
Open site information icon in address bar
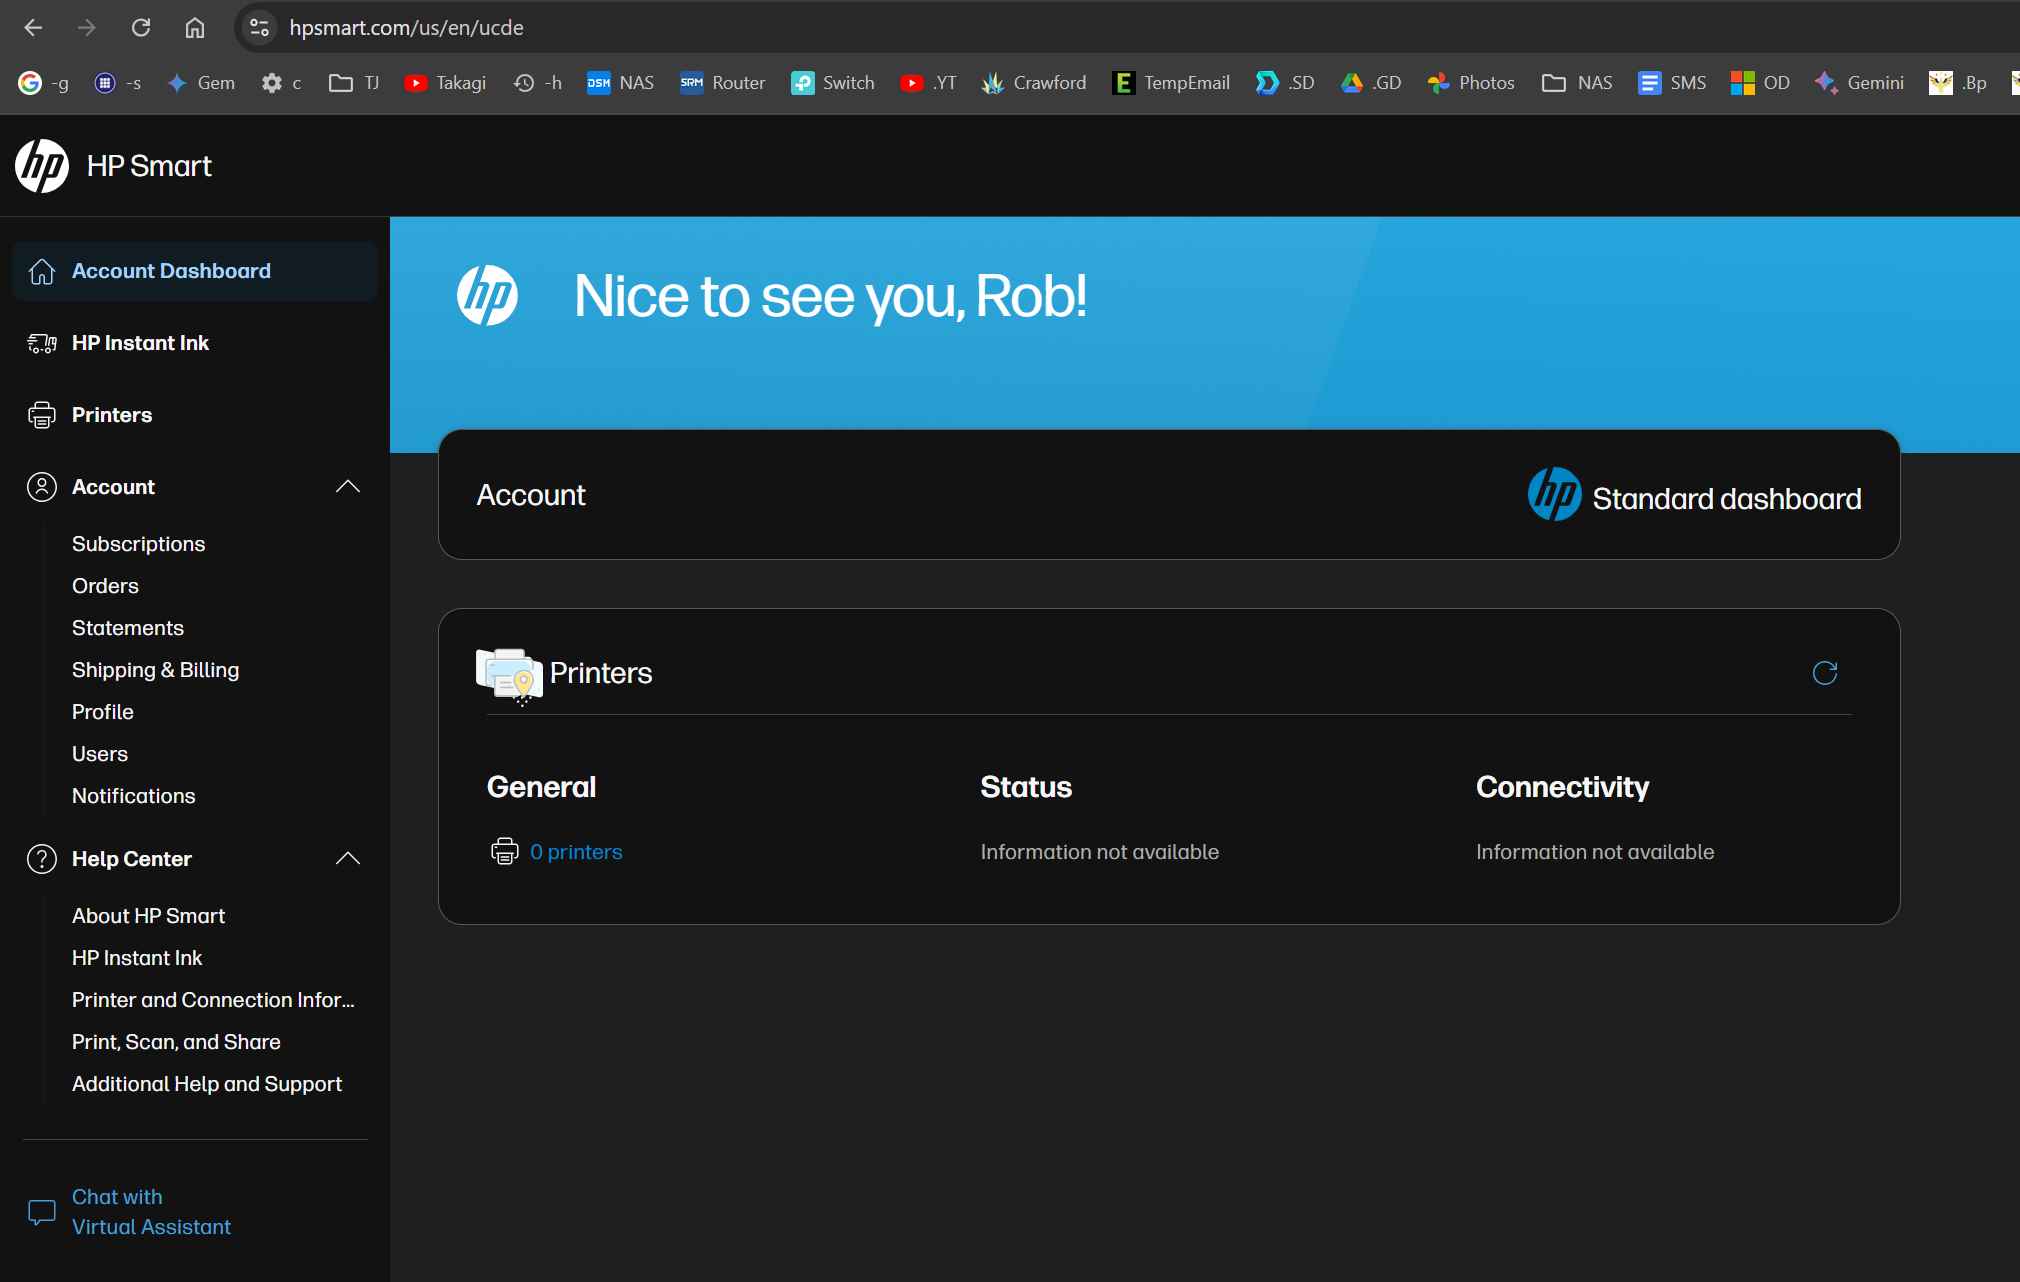tap(259, 28)
